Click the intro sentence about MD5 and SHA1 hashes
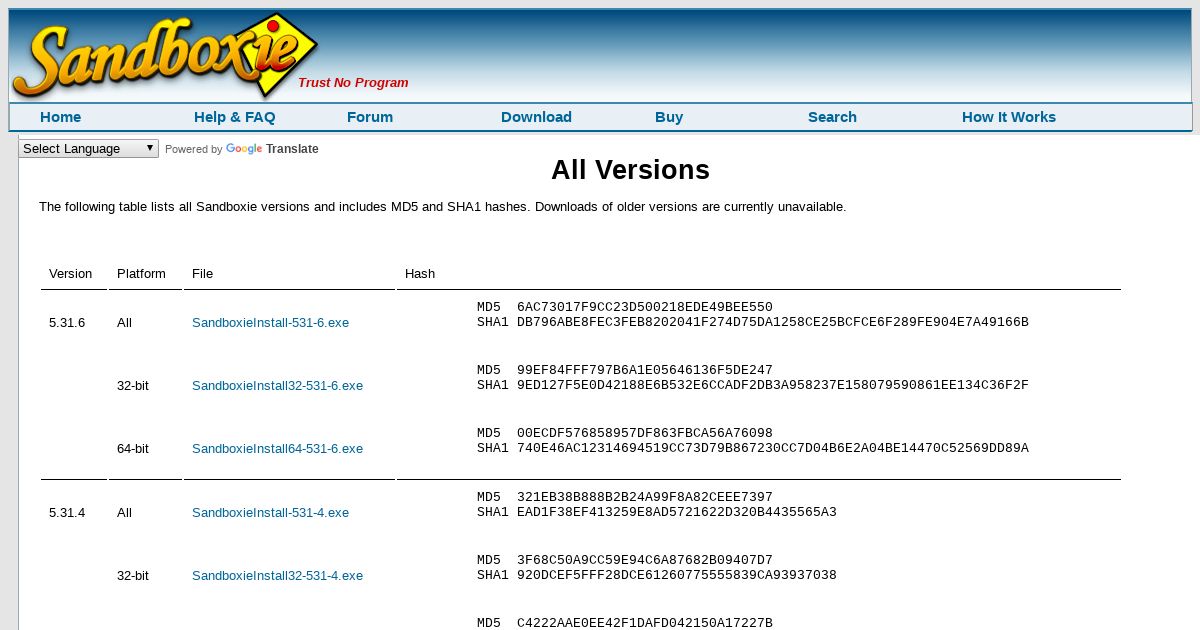 point(443,207)
